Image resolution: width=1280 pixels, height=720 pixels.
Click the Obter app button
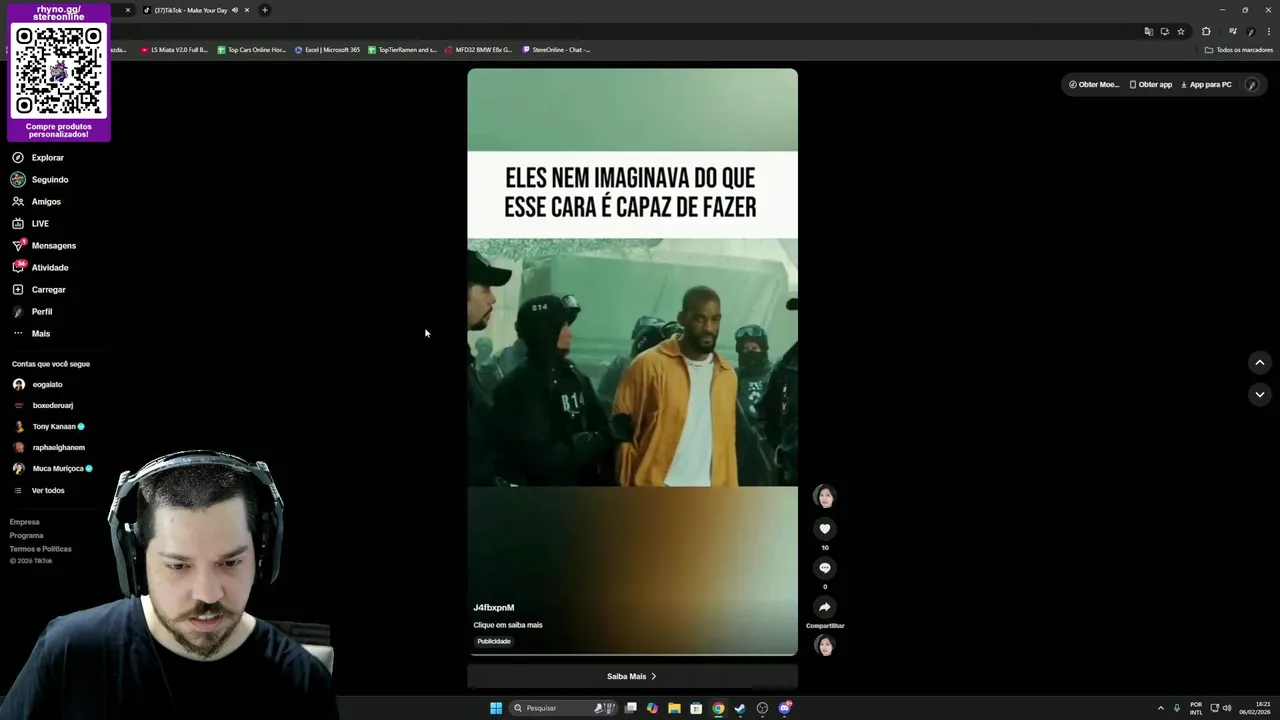pos(1151,85)
